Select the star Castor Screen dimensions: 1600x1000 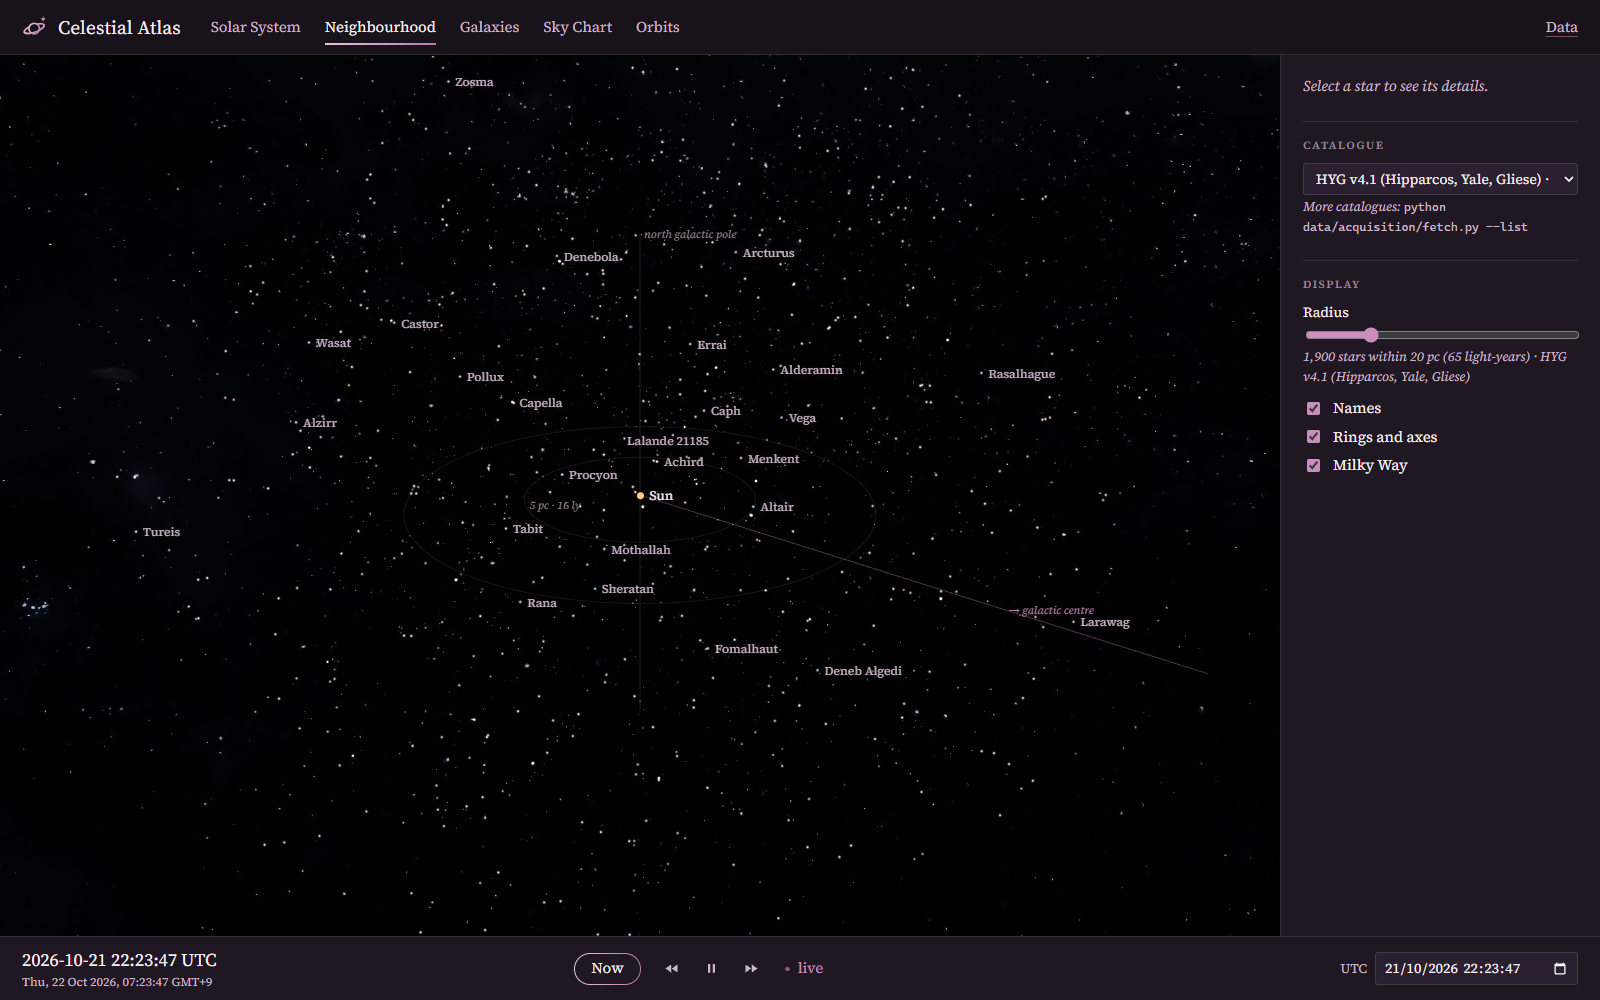pyautogui.click(x=419, y=324)
